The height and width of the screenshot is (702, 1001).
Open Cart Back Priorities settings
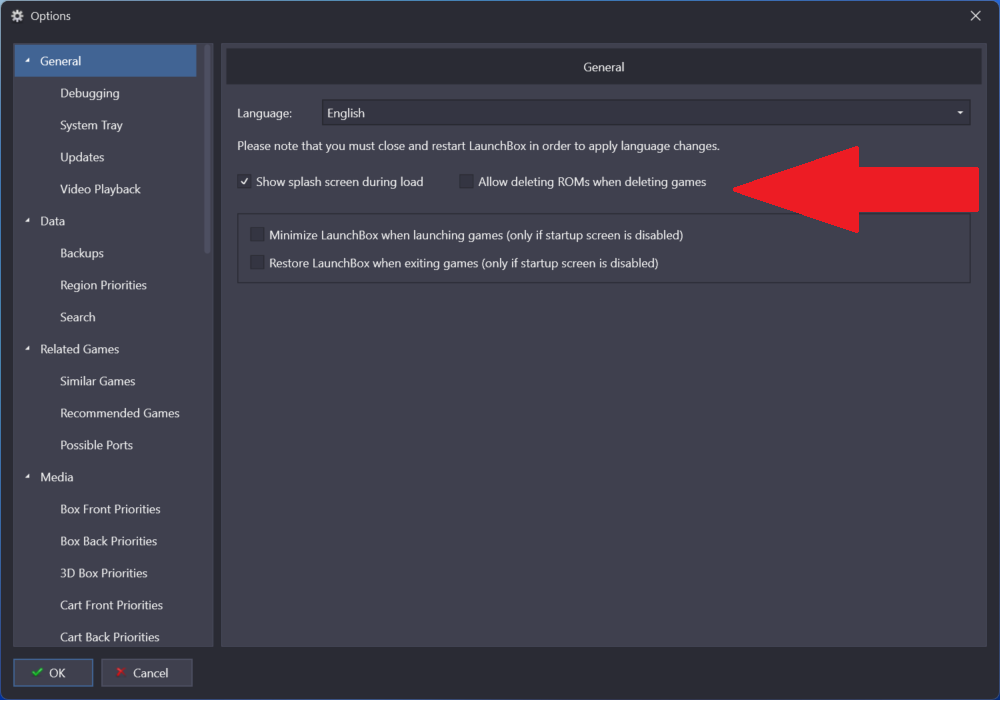[x=110, y=637]
